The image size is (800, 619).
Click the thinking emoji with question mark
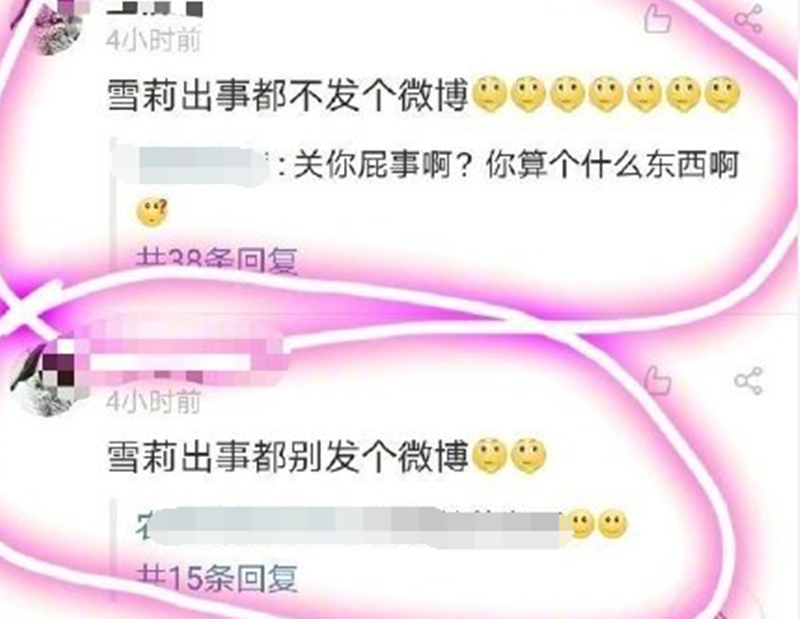click(x=152, y=213)
